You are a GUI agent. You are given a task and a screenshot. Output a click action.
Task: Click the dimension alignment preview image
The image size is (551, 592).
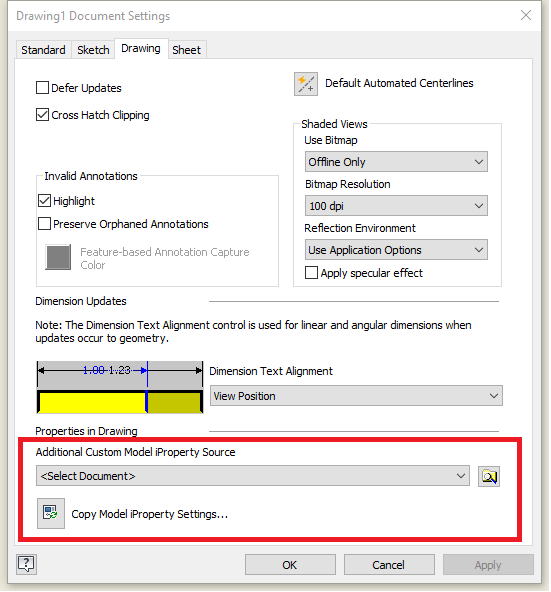pos(120,387)
